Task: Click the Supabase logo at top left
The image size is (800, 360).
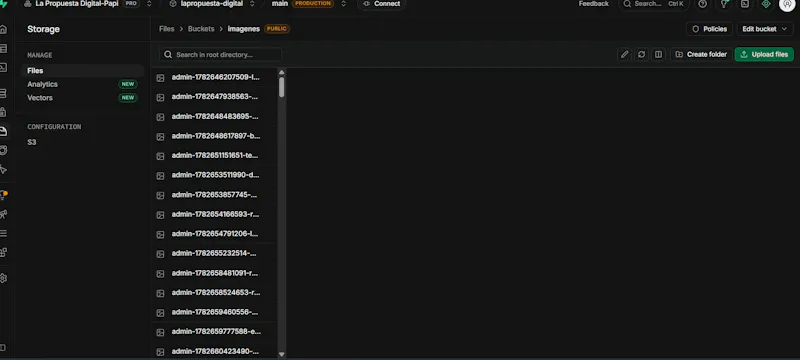Action: pos(4,4)
